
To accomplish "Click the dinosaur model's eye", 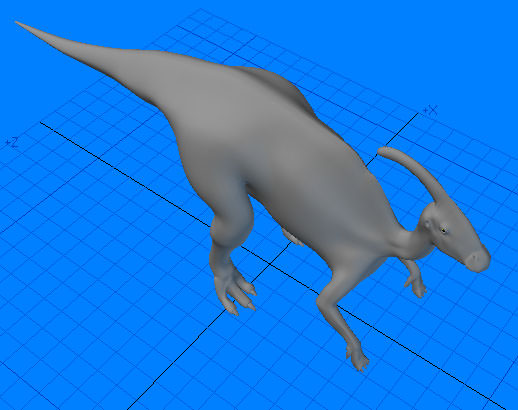I will [x=444, y=230].
